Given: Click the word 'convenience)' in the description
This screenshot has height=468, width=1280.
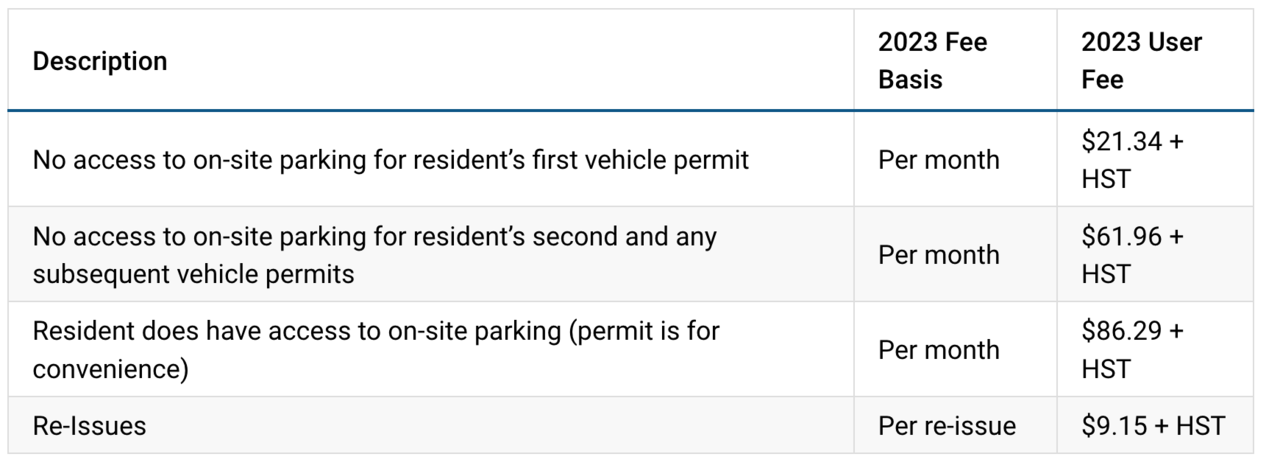Looking at the screenshot, I should click(110, 369).
